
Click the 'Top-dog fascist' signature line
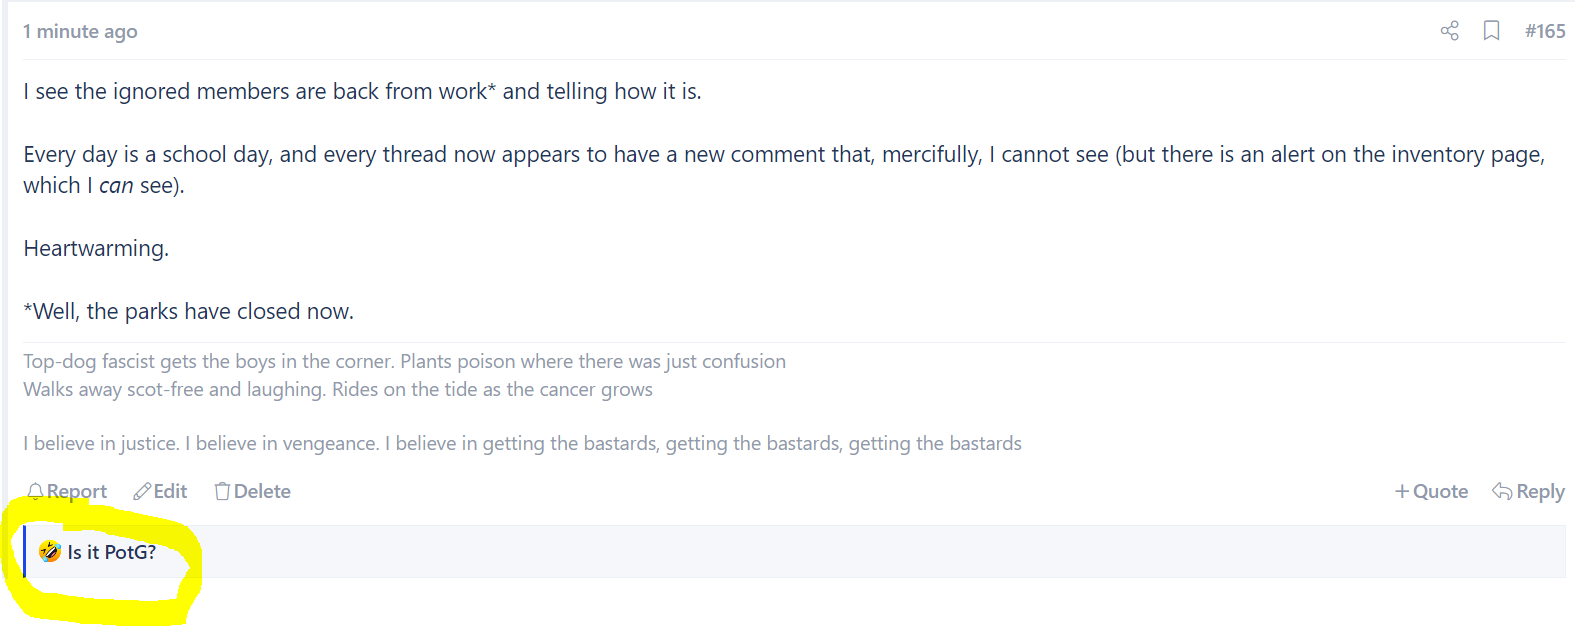point(404,361)
